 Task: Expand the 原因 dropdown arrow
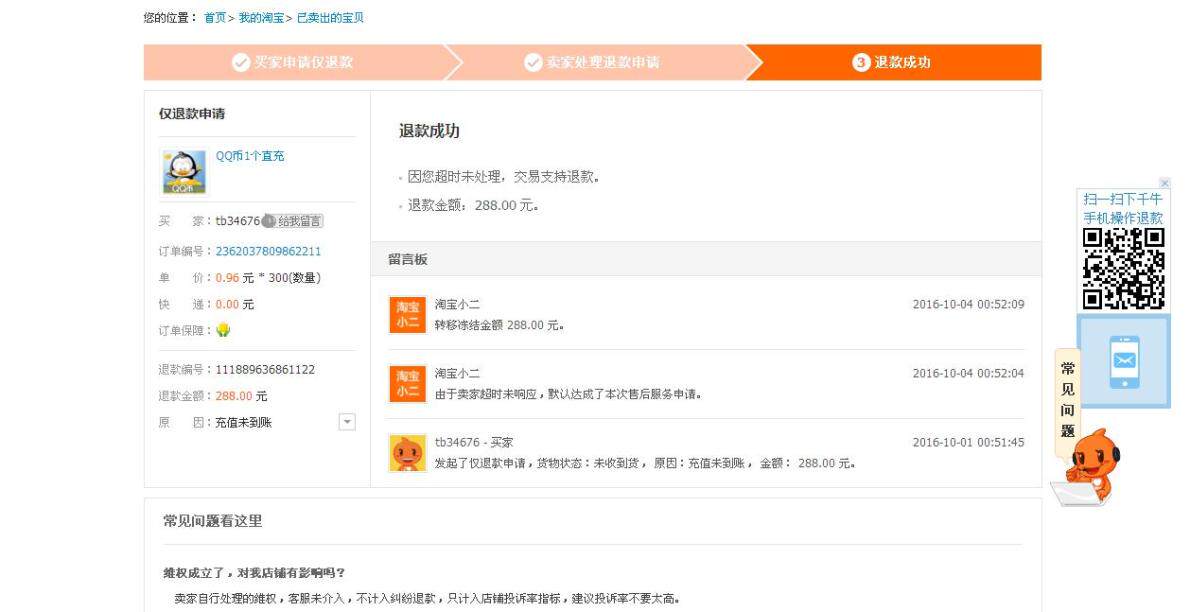point(347,422)
